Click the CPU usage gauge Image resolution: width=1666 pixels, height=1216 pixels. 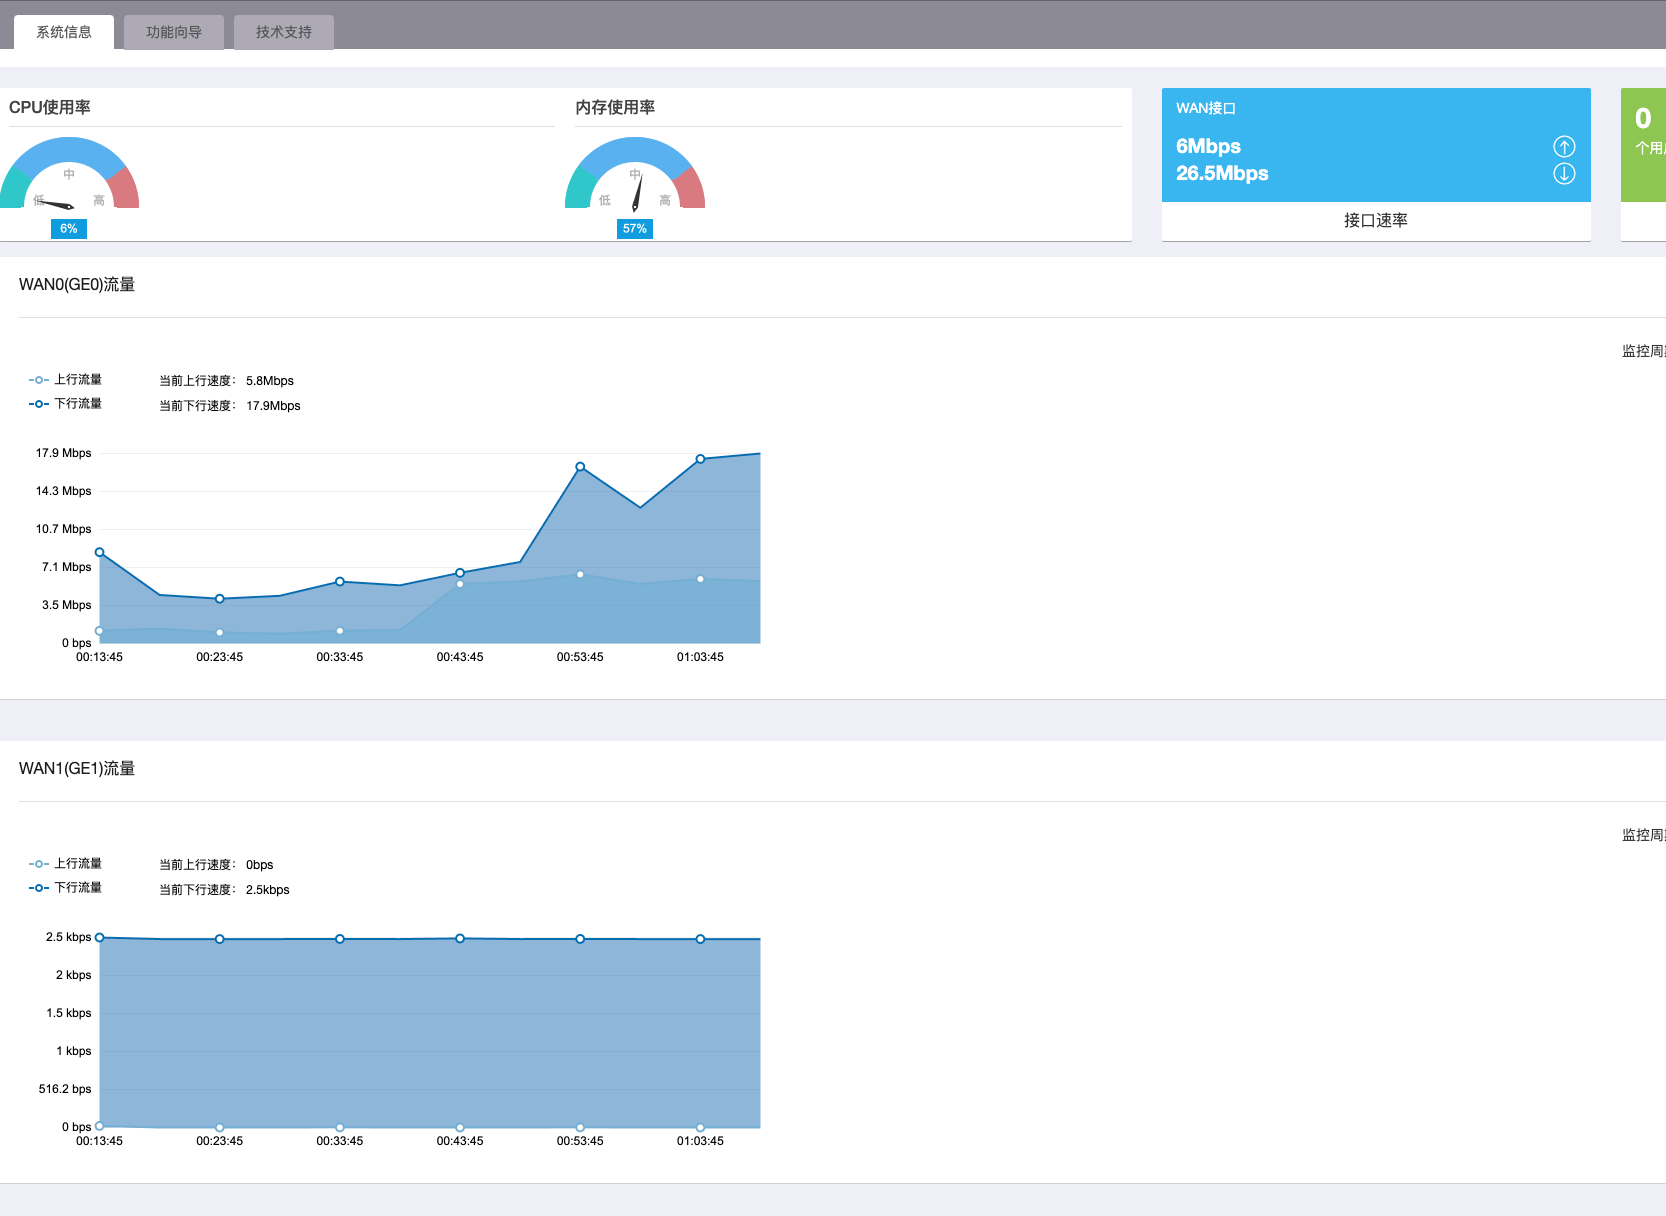tap(69, 175)
